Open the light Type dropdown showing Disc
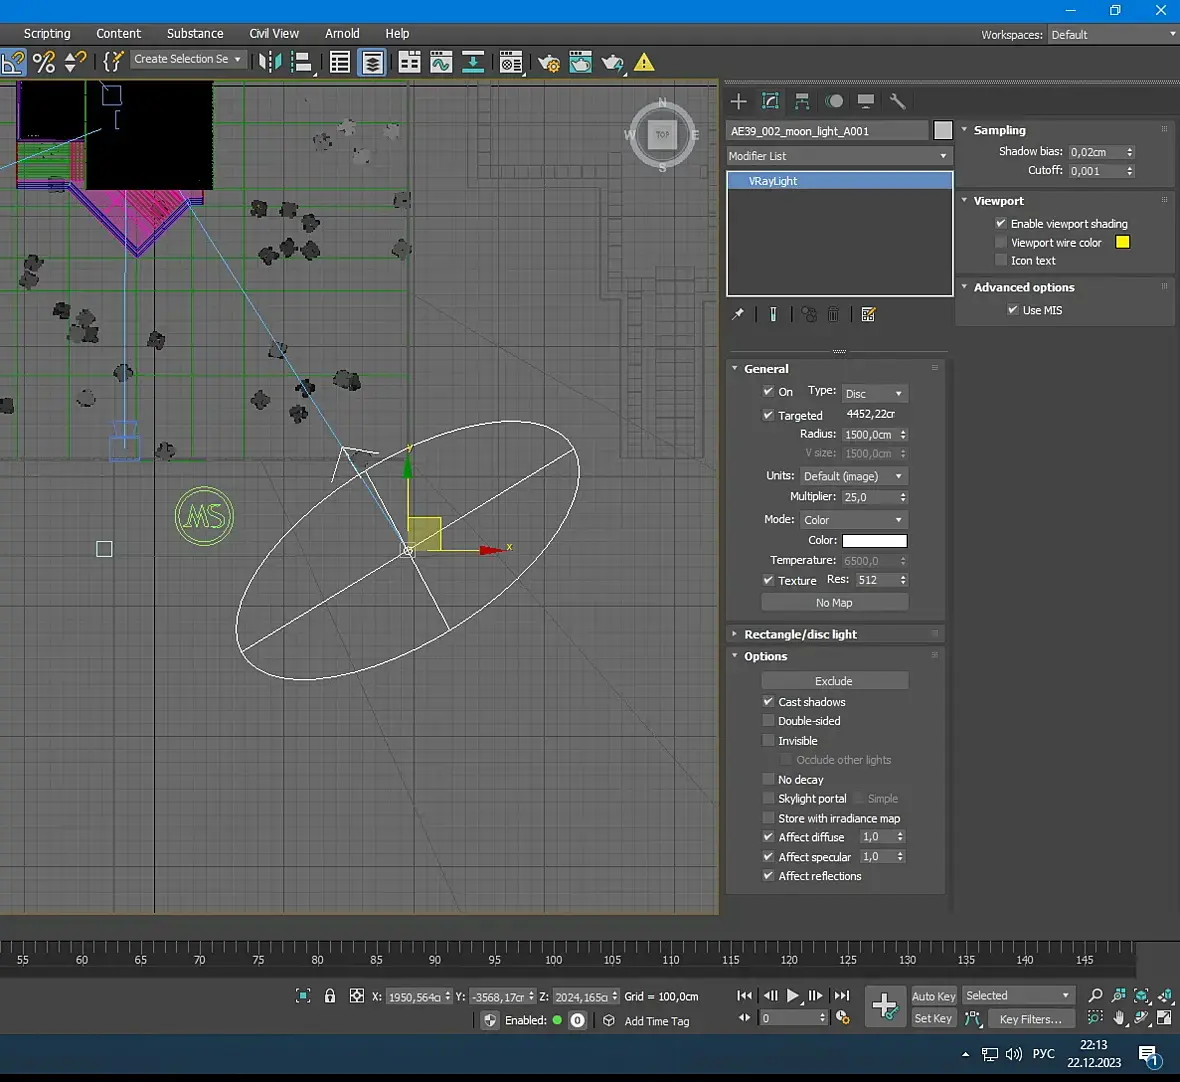The width and height of the screenshot is (1180, 1082). [873, 394]
